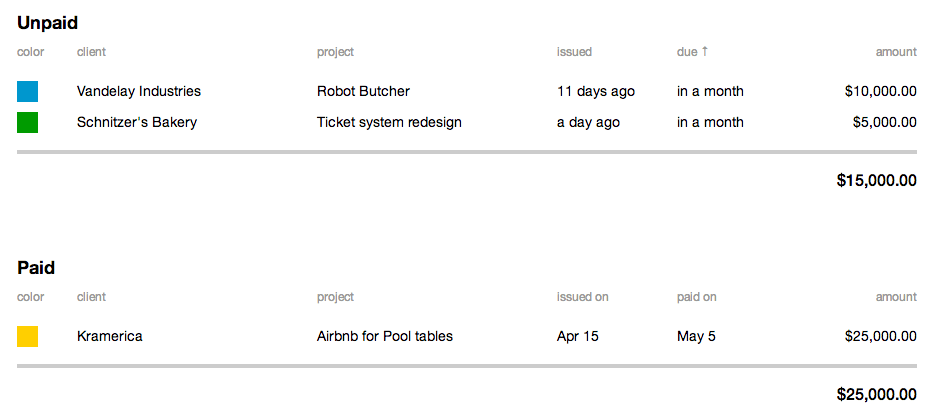Image resolution: width=935 pixels, height=416 pixels.
Task: Click the $10,000.00 invoice amount
Action: [x=881, y=91]
